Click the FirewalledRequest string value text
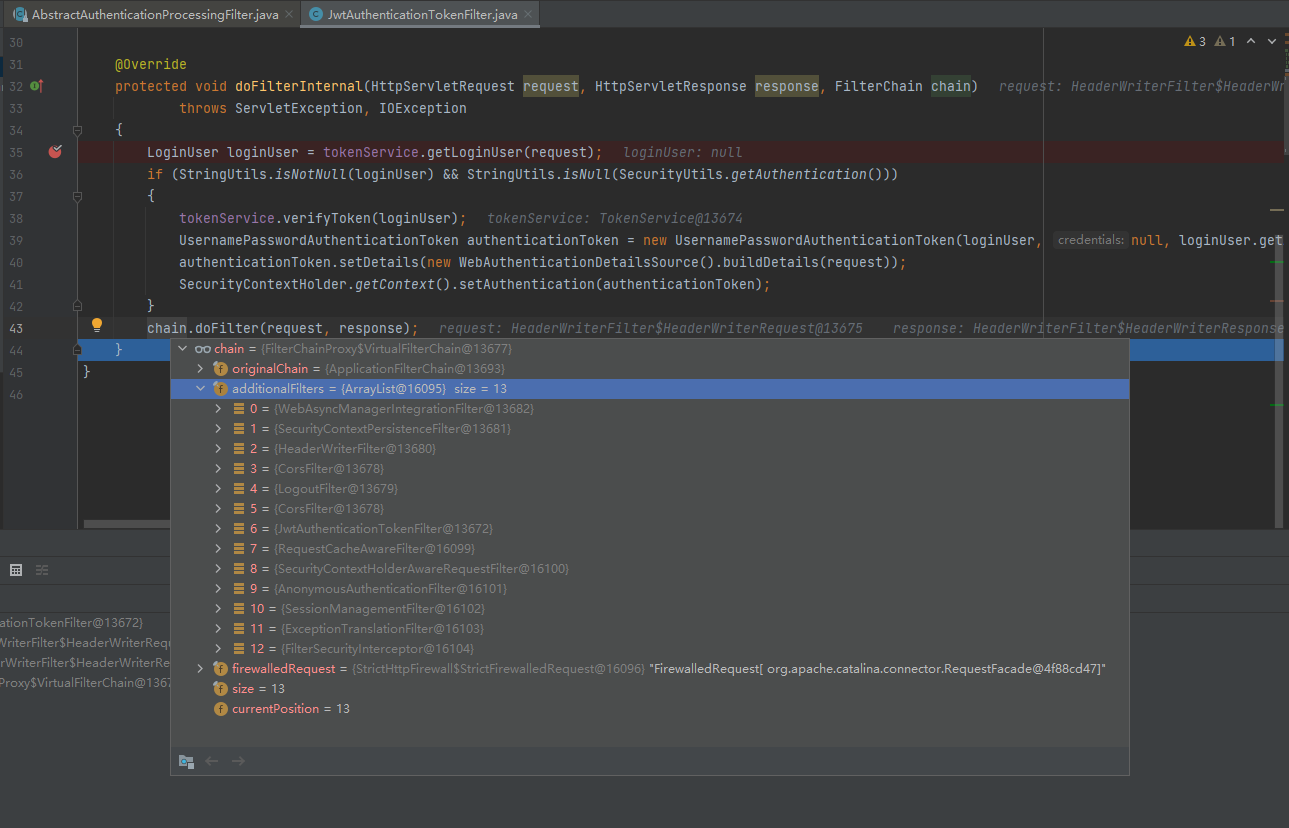 878,669
